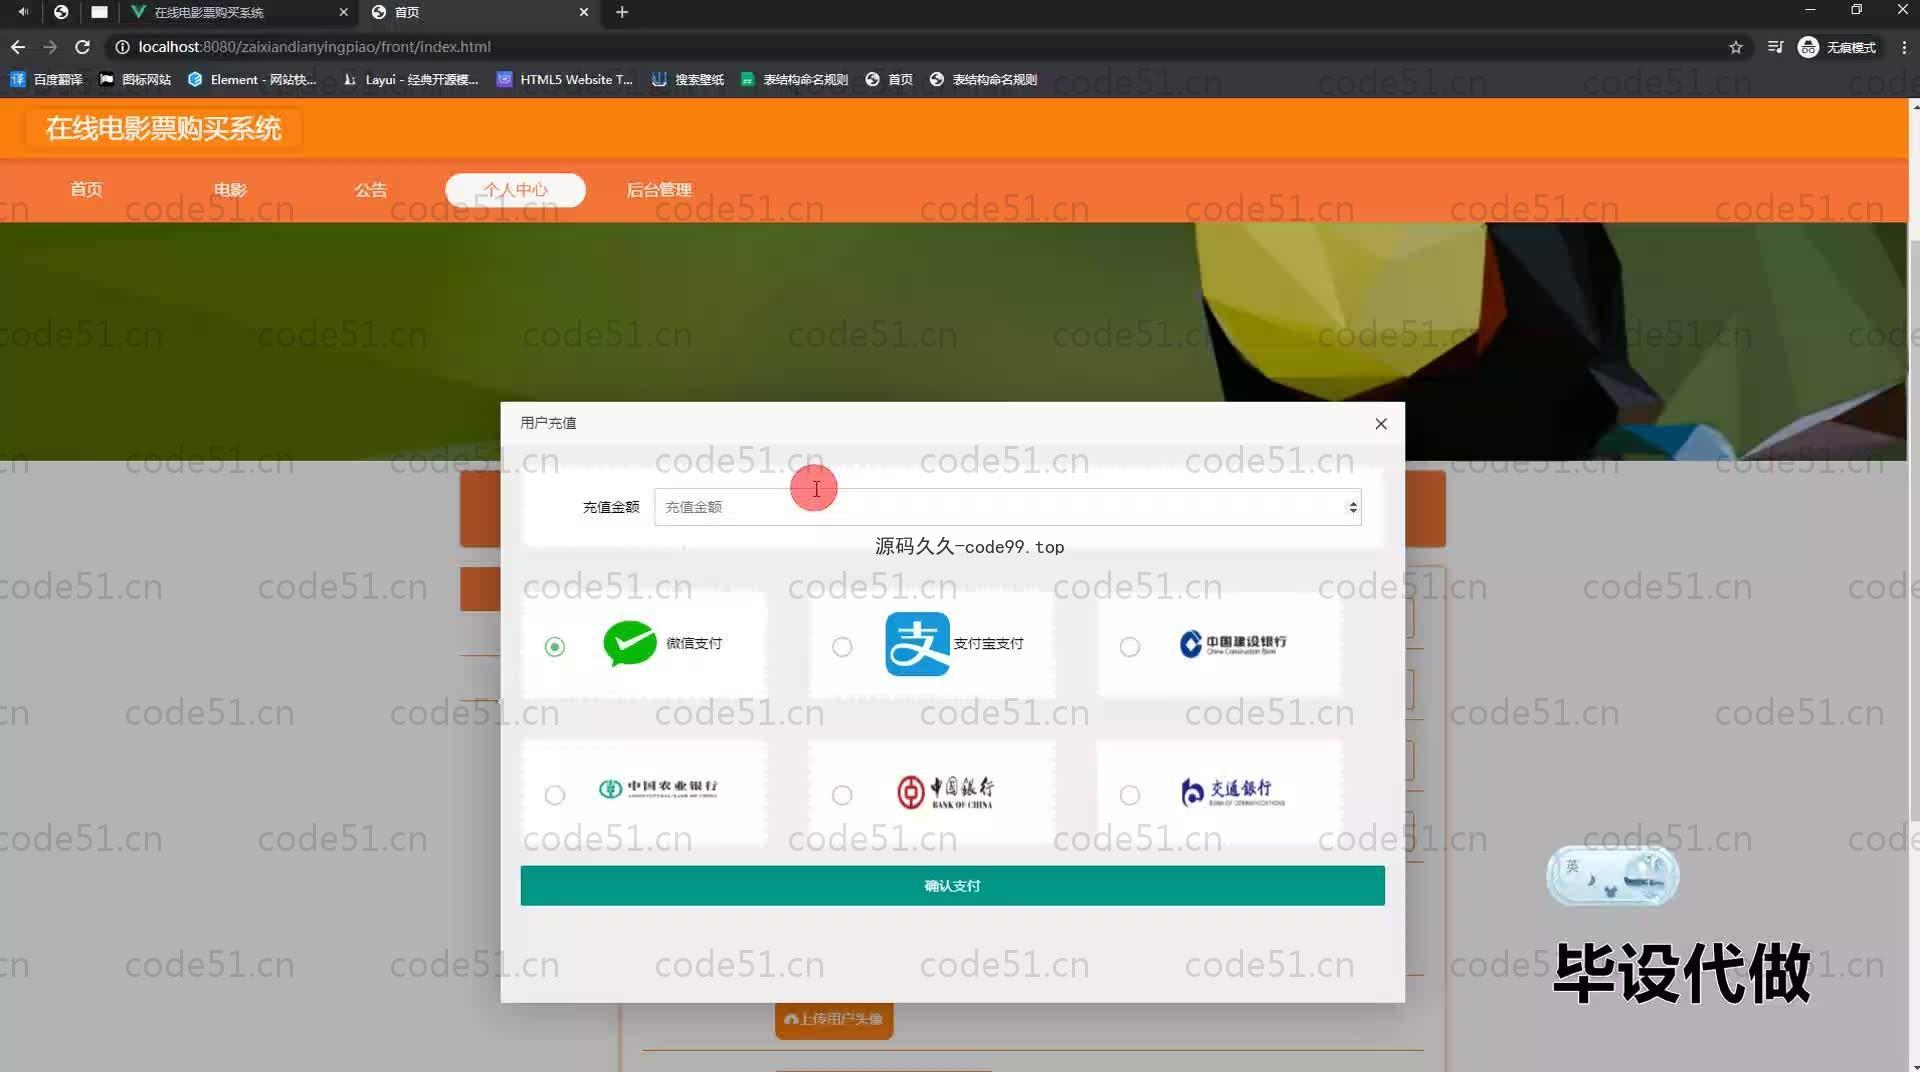The width and height of the screenshot is (1920, 1072).
Task: Open the first 表结构命名规则 bookmark with green icon
Action: coord(794,79)
